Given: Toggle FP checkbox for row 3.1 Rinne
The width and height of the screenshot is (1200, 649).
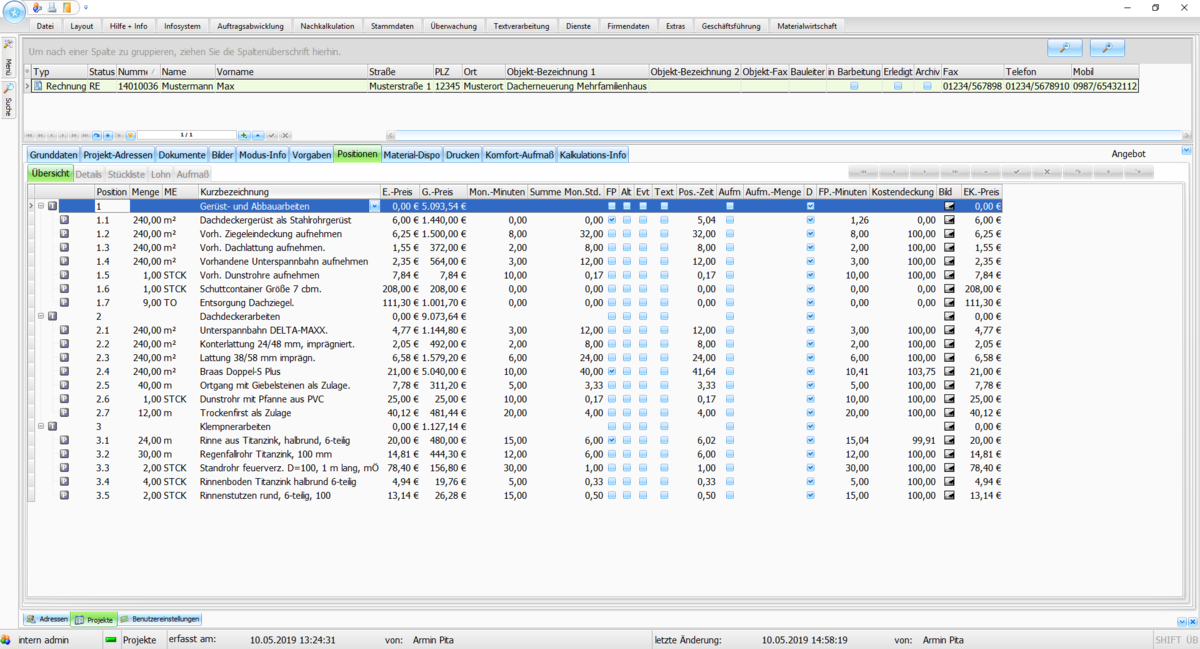Looking at the screenshot, I should (612, 440).
